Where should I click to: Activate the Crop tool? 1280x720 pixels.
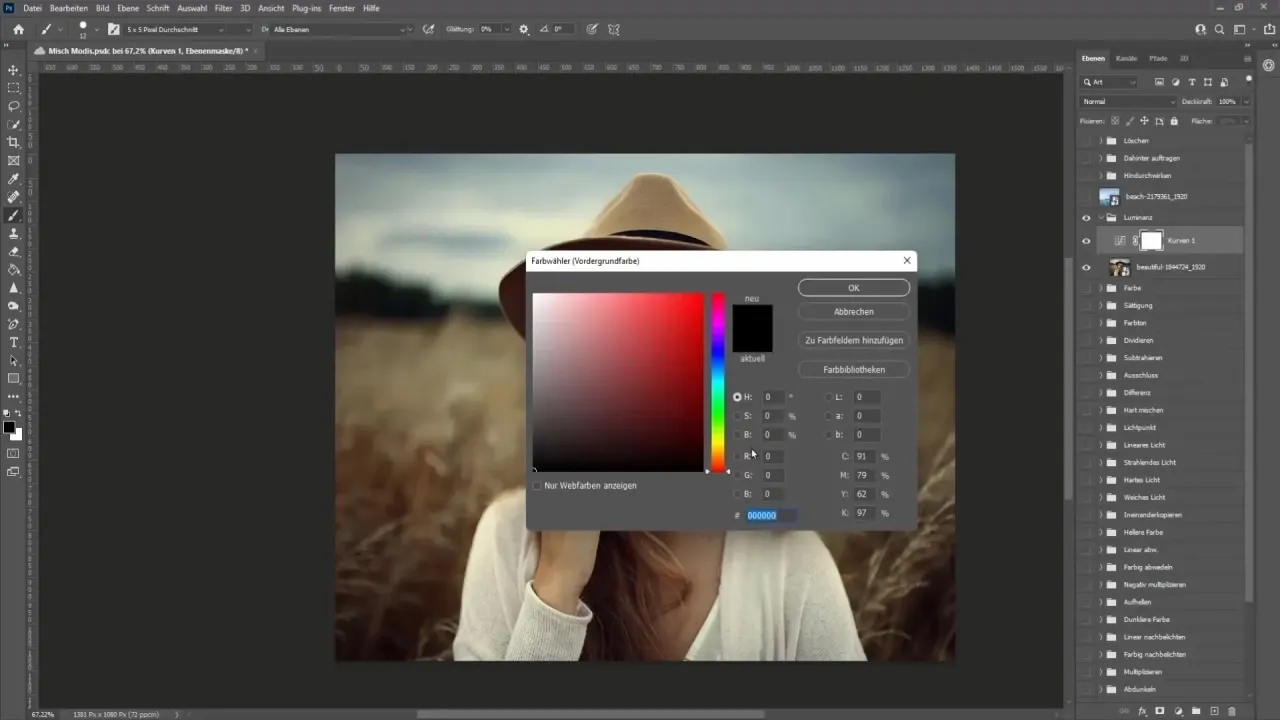point(12,142)
